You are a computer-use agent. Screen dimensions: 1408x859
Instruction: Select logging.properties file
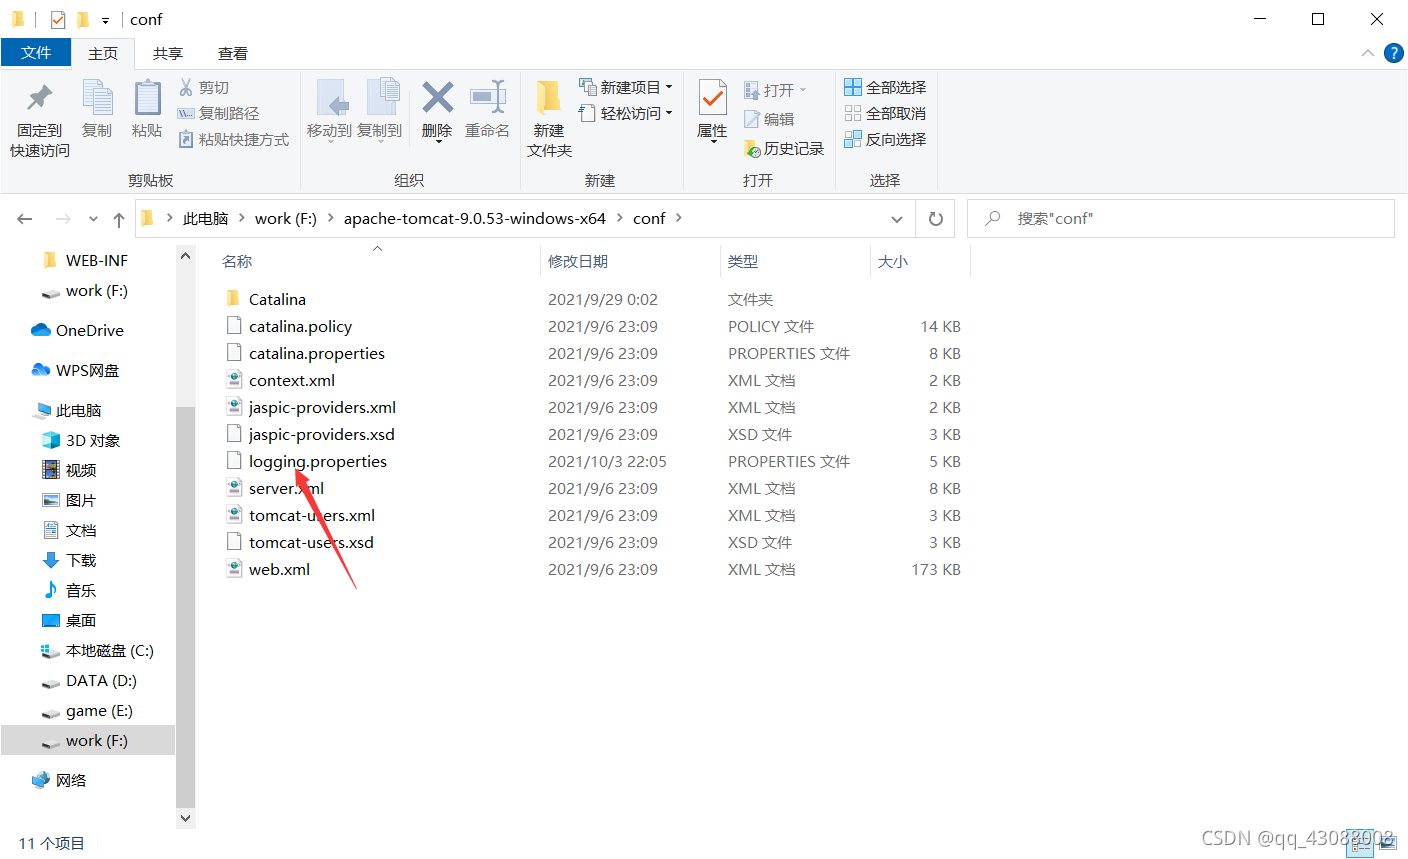318,461
